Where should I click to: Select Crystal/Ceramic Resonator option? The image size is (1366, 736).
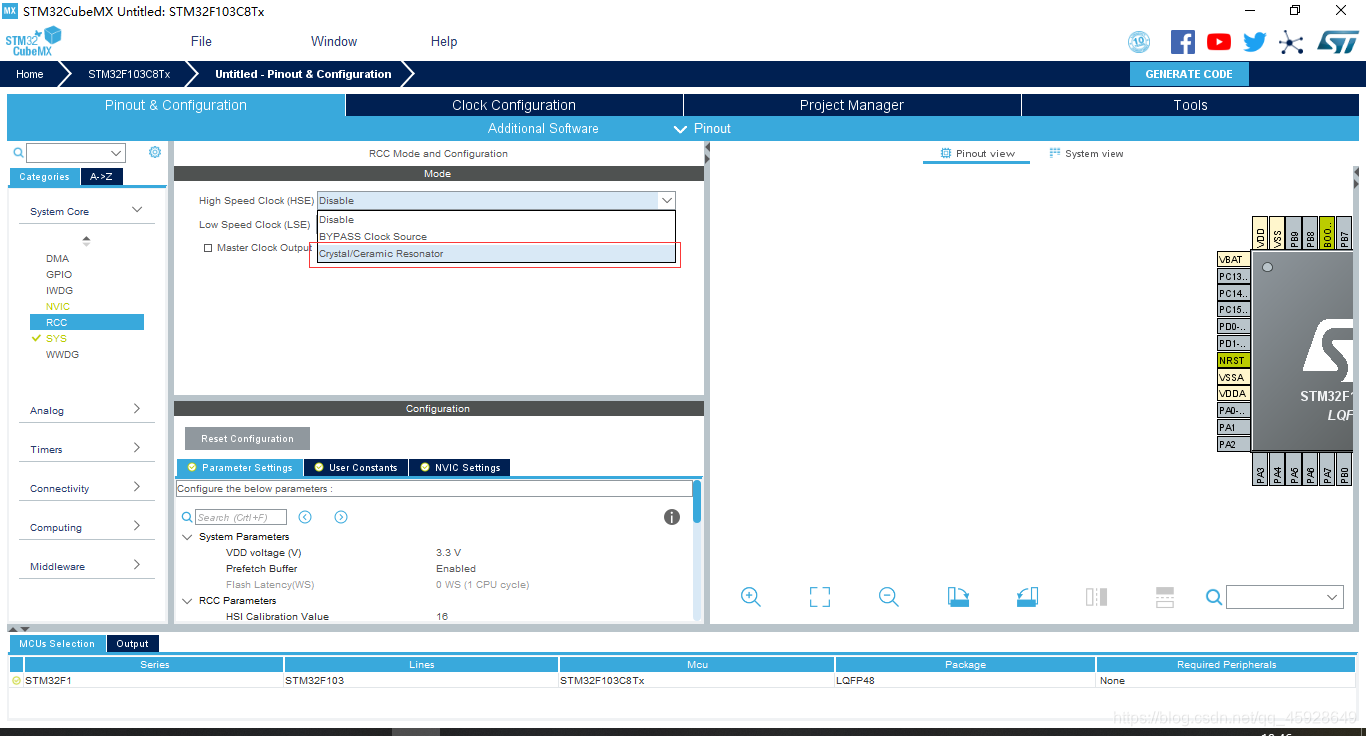click(496, 253)
